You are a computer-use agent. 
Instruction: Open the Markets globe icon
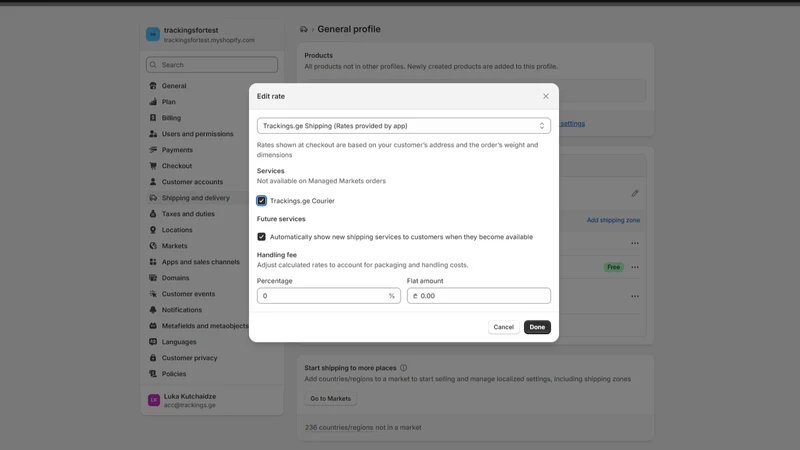(x=153, y=245)
